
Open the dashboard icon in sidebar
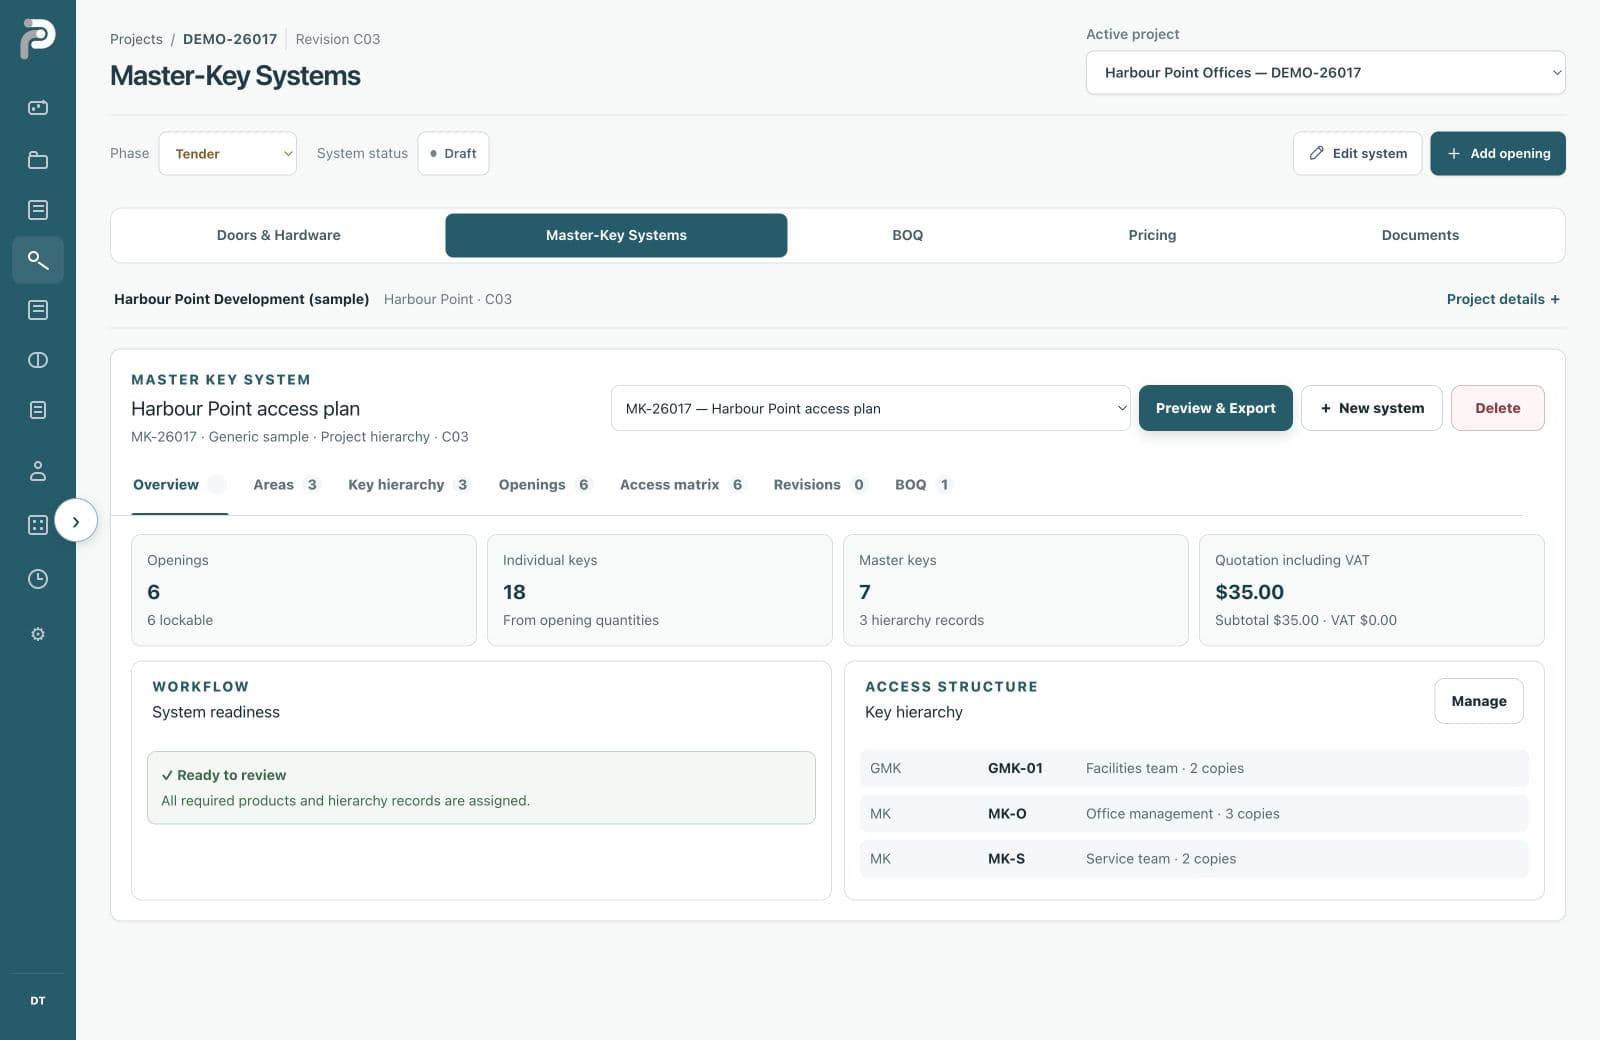point(38,107)
